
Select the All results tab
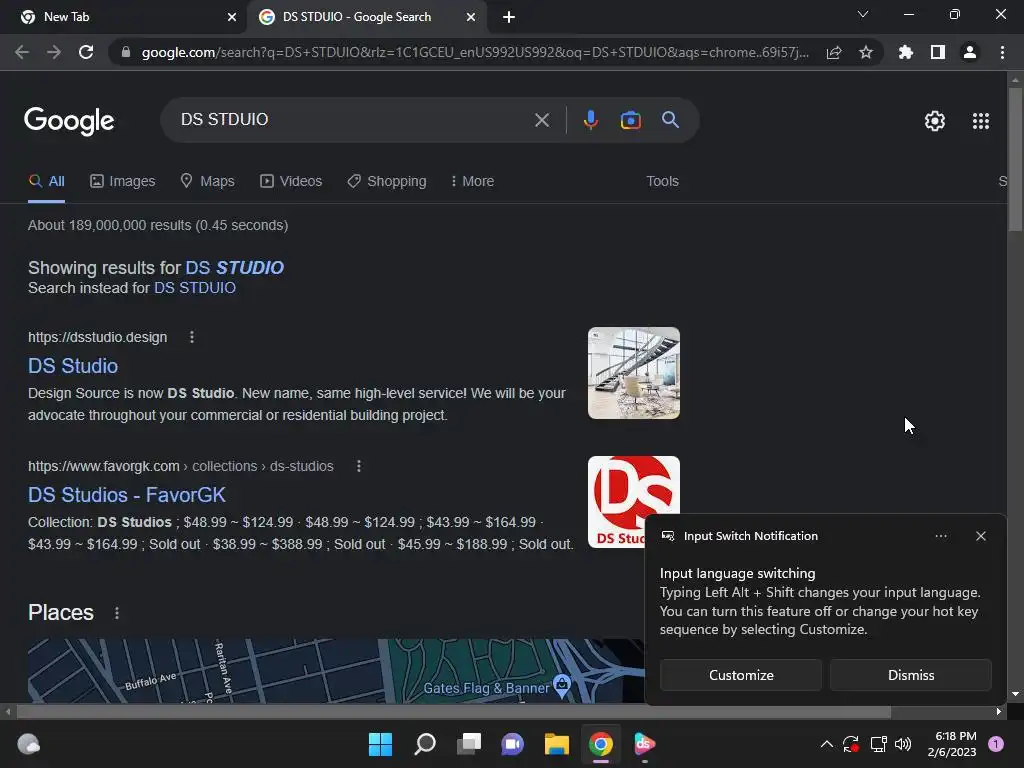pos(46,182)
